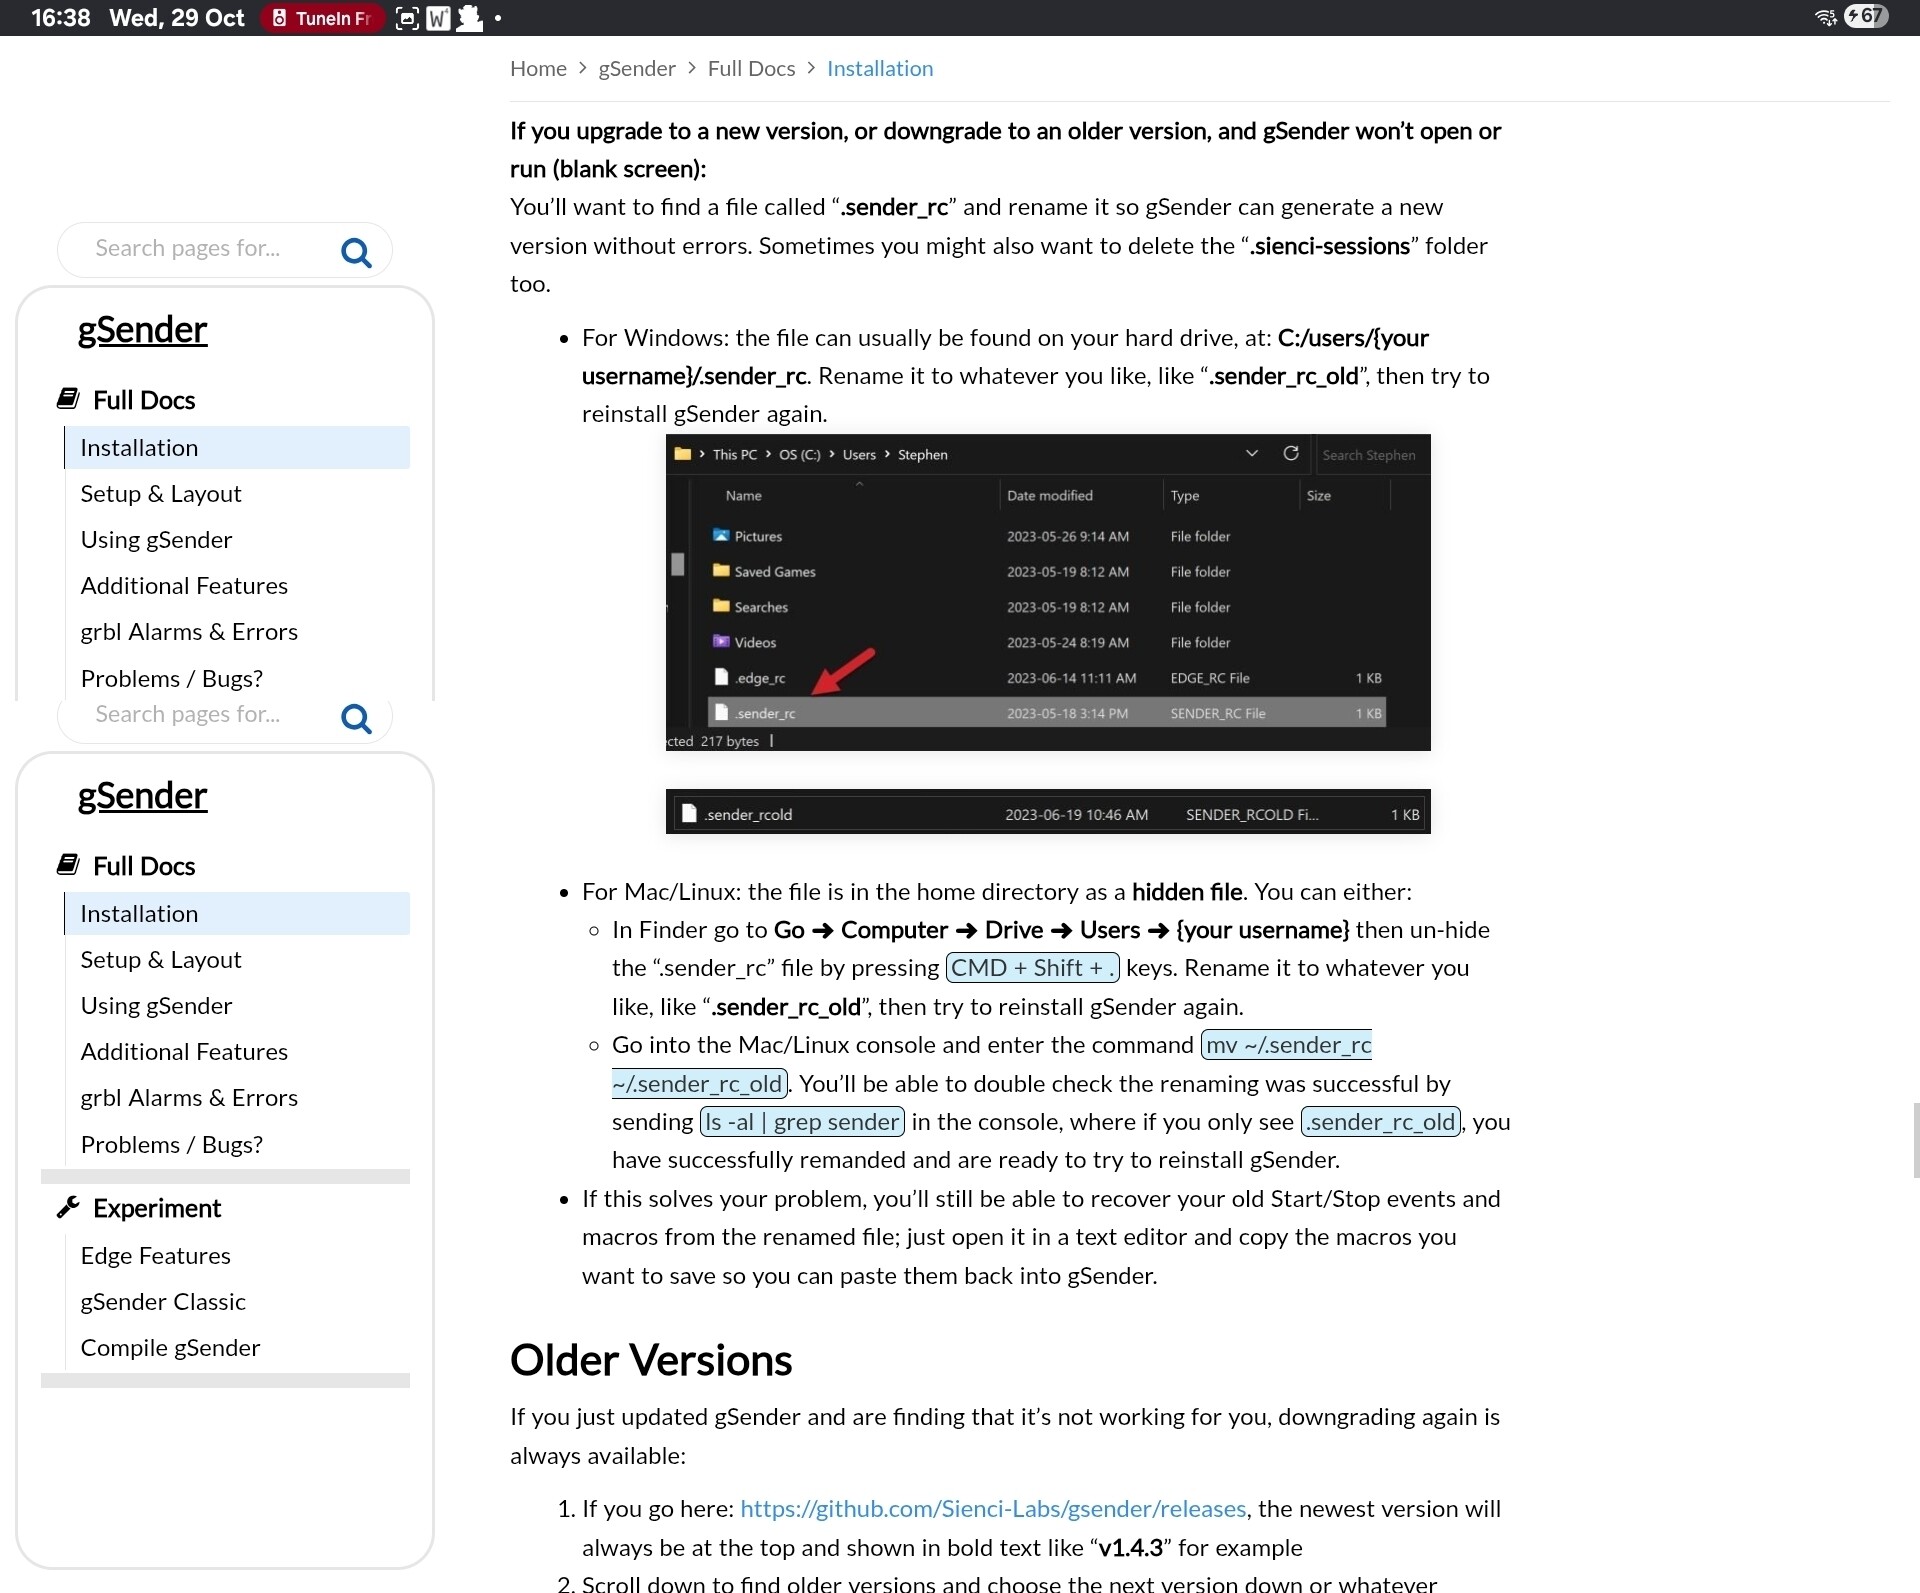Click the .sender_rc file explorer screenshot
1920x1593 pixels.
click(x=1048, y=592)
